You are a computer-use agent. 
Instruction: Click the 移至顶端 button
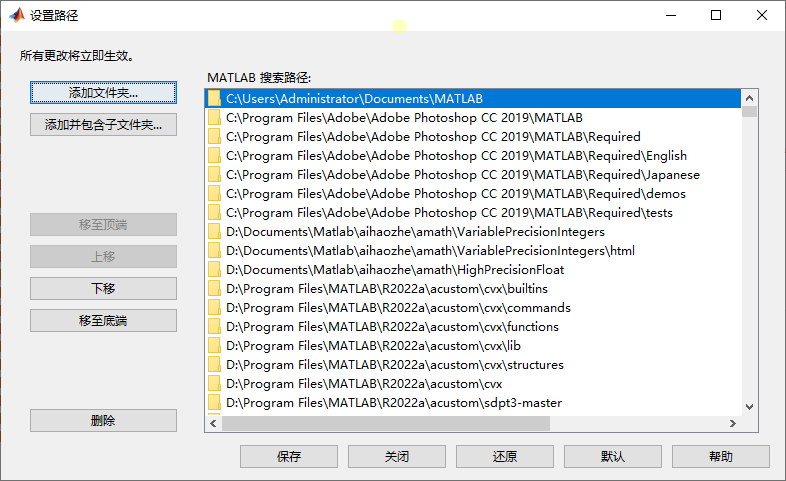pos(103,224)
